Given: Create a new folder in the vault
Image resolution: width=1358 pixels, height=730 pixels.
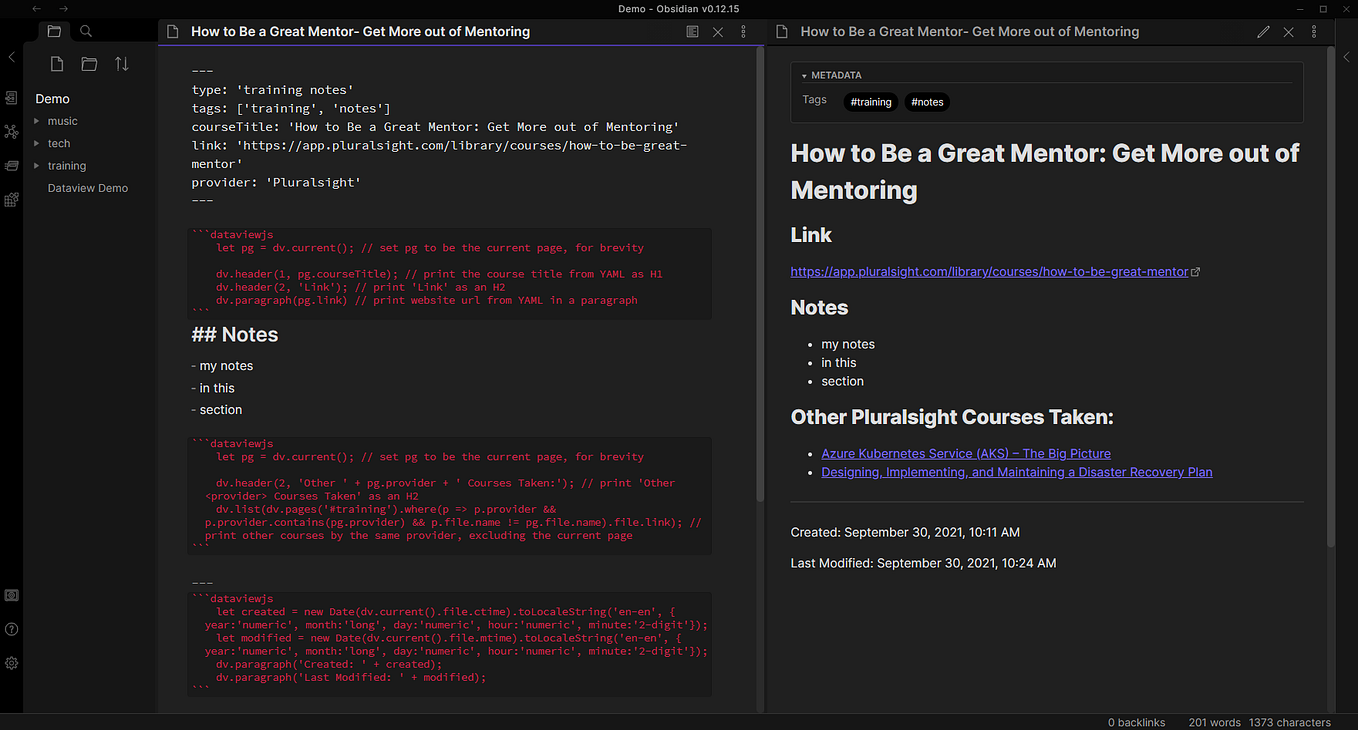Looking at the screenshot, I should click(88, 62).
